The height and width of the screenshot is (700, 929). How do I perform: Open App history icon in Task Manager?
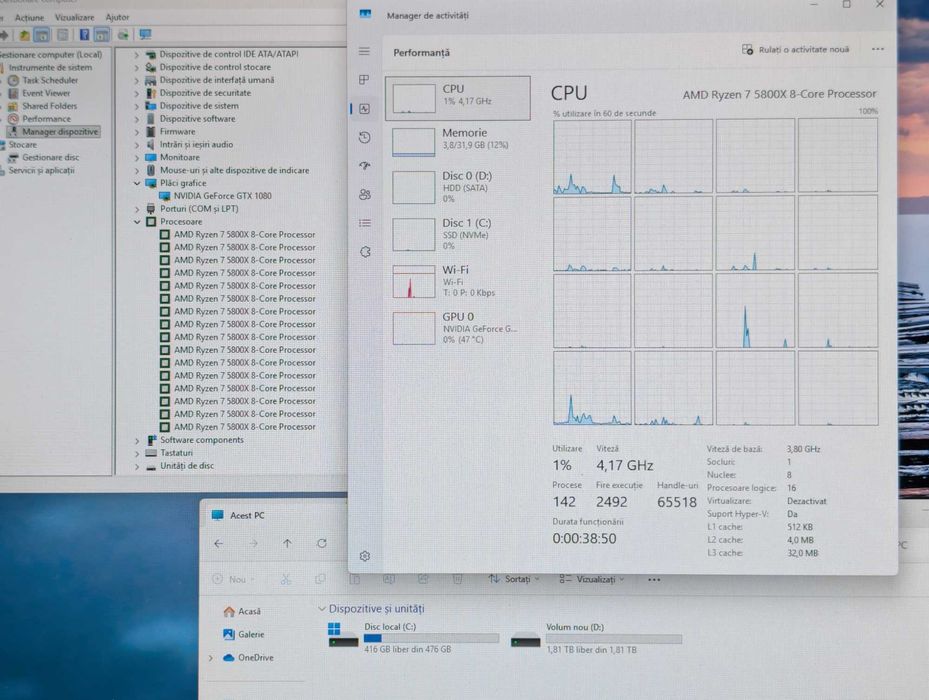[365, 138]
